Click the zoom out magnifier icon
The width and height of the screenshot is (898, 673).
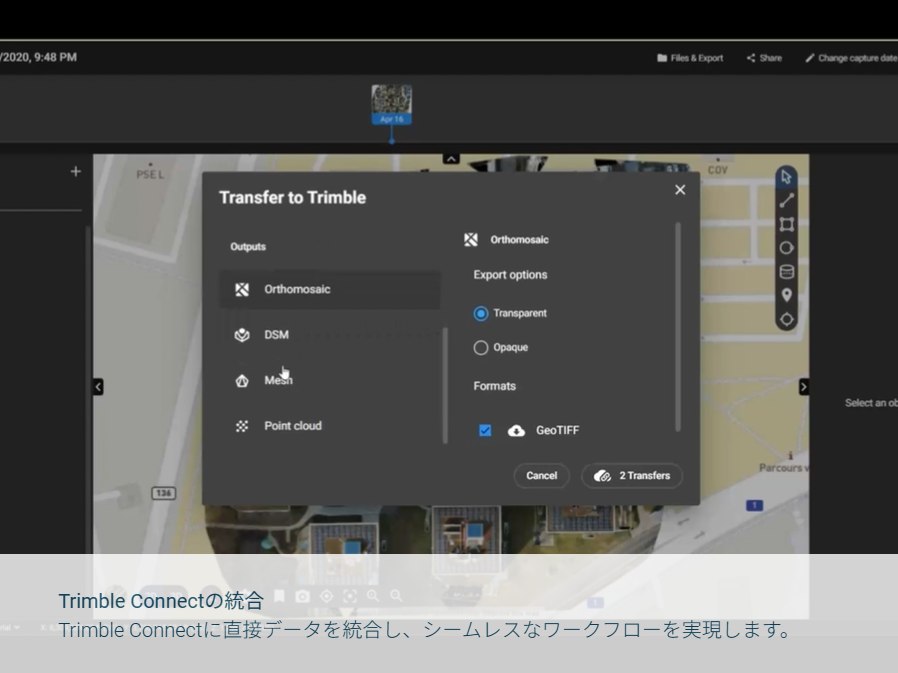click(x=396, y=596)
